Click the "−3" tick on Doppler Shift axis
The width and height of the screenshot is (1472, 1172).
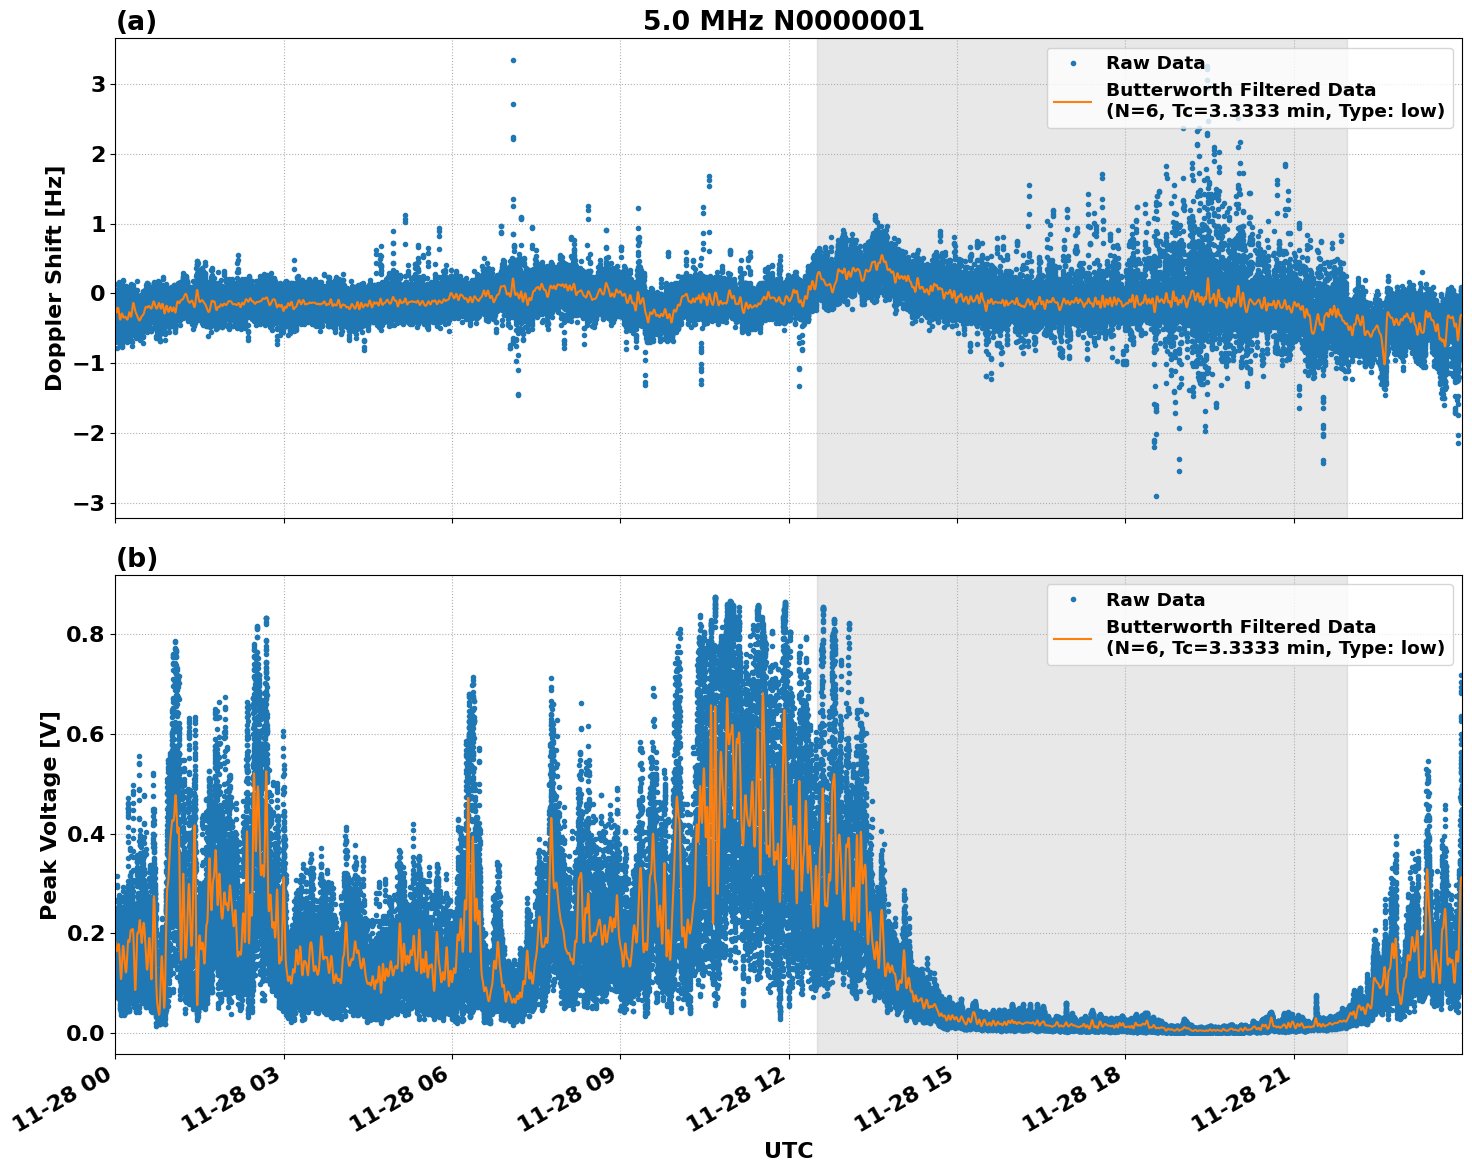pyautogui.click(x=88, y=503)
